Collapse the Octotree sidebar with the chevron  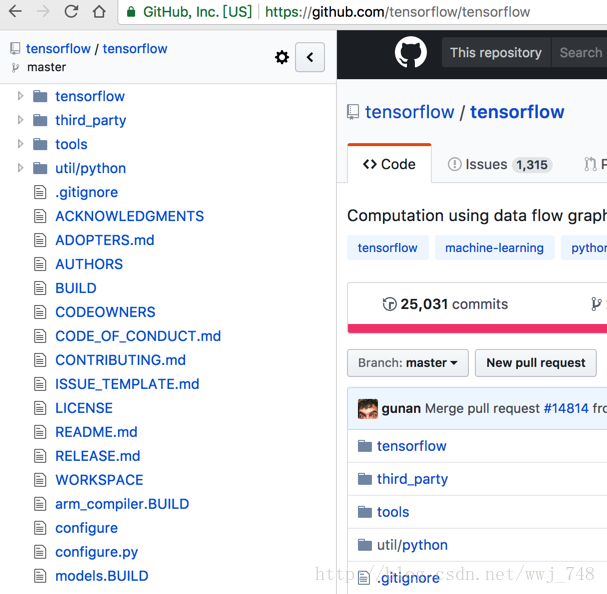point(310,57)
